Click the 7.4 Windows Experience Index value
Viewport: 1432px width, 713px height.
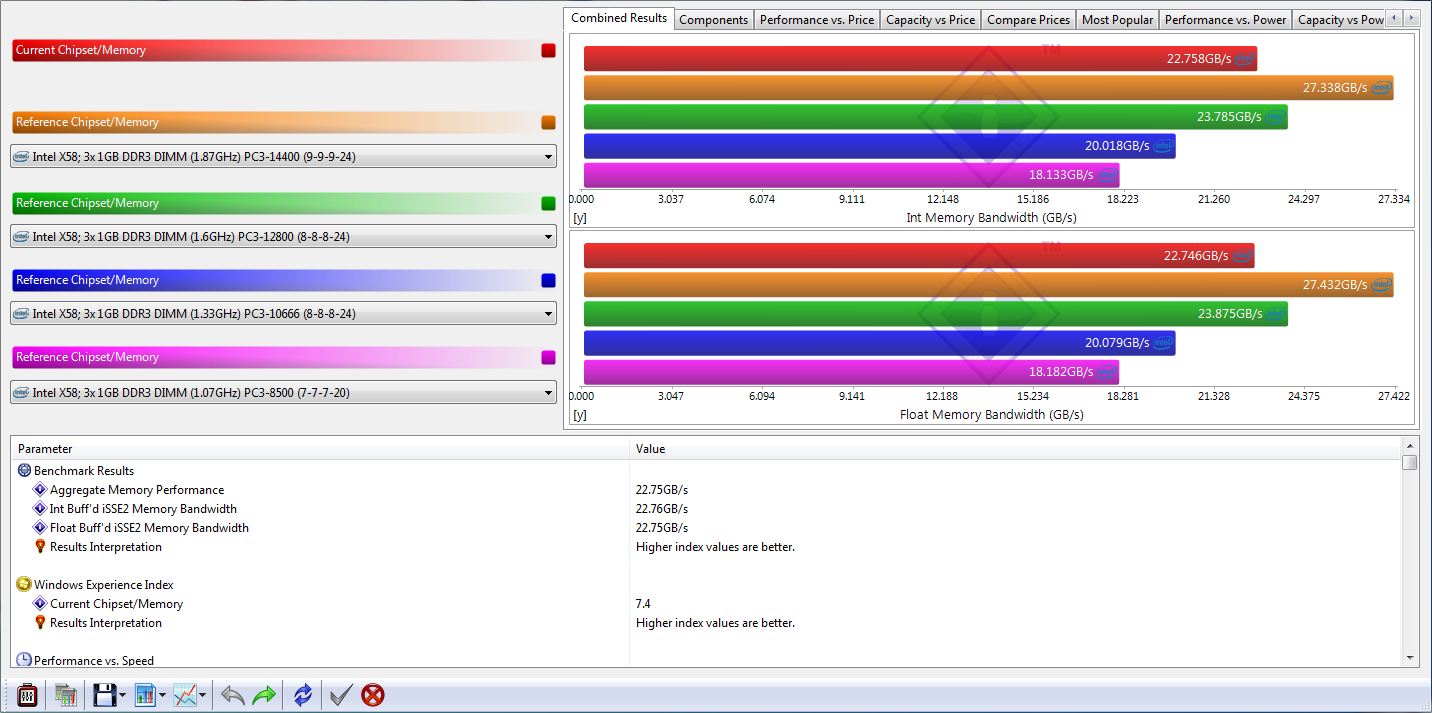644,604
